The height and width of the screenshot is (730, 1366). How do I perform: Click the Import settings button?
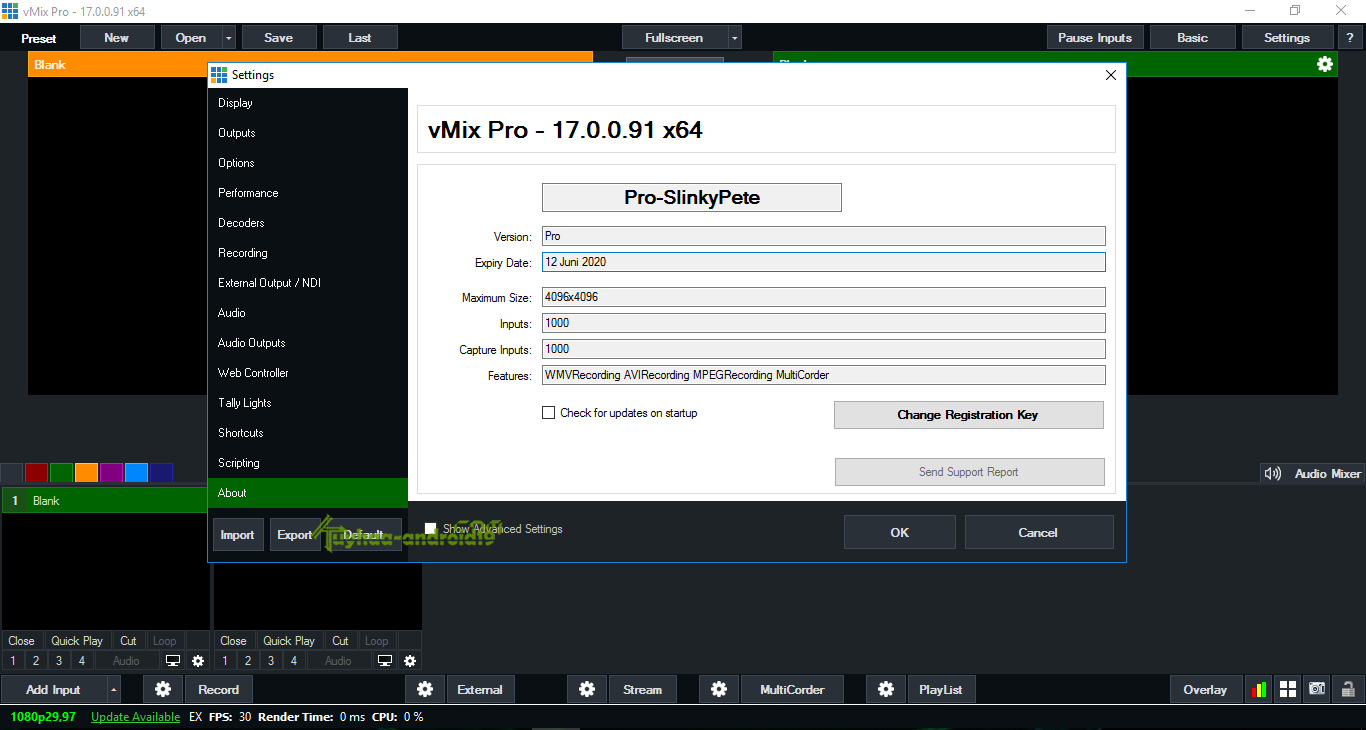click(237, 535)
